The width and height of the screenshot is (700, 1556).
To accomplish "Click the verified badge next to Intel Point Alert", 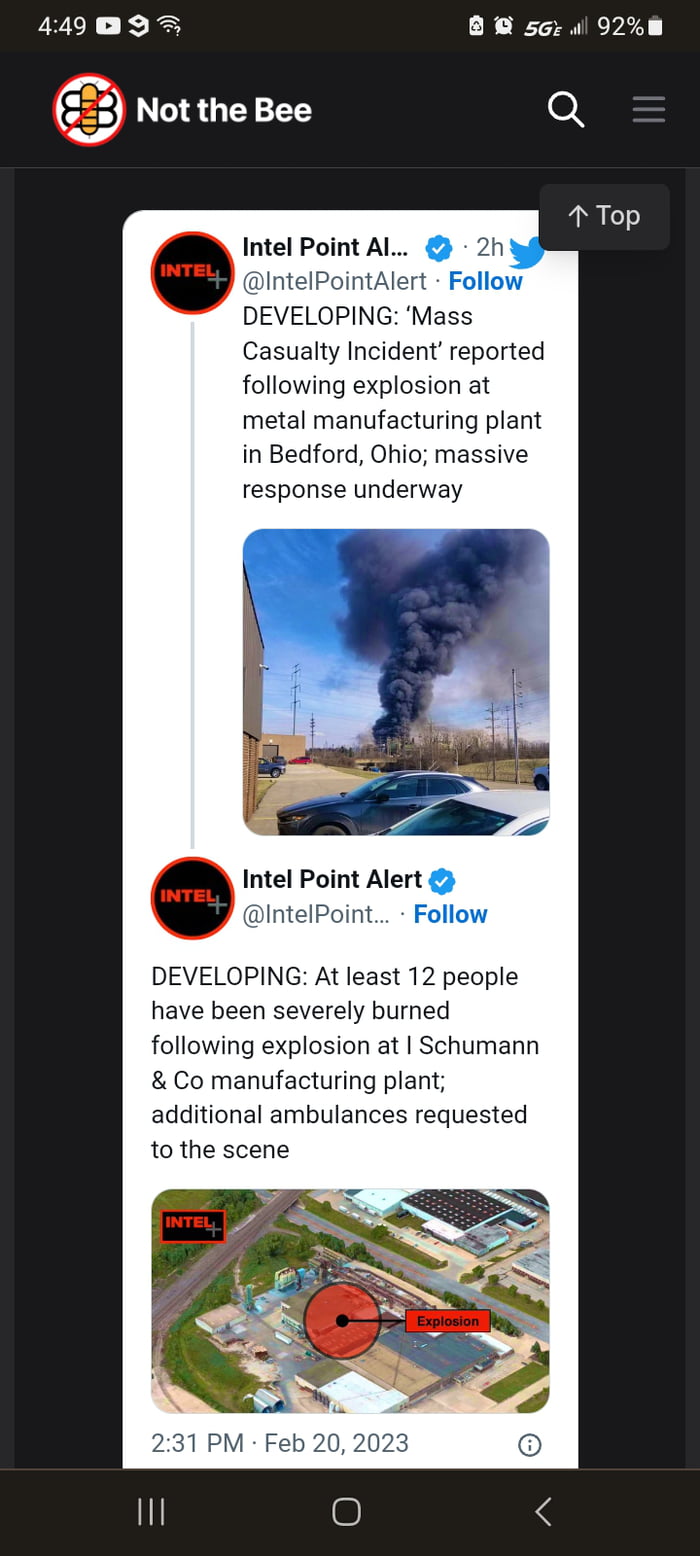I will 438,248.
